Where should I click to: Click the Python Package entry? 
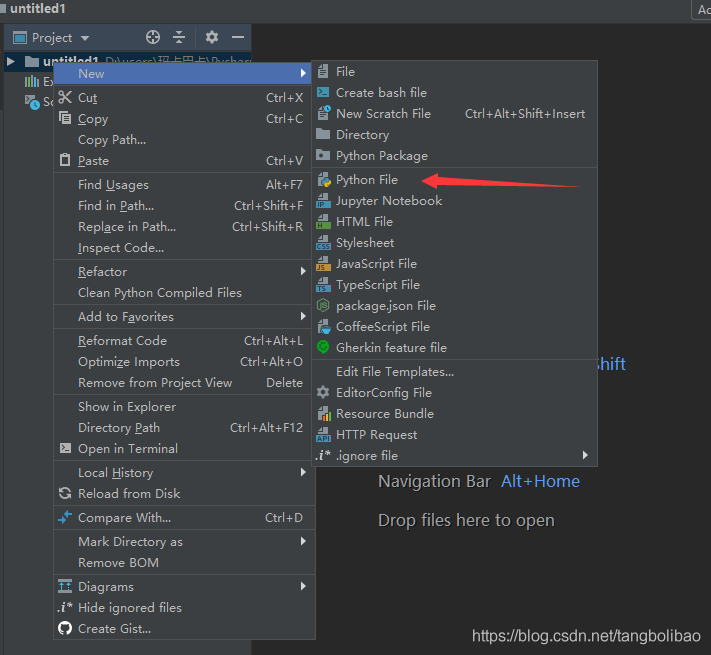pos(381,156)
